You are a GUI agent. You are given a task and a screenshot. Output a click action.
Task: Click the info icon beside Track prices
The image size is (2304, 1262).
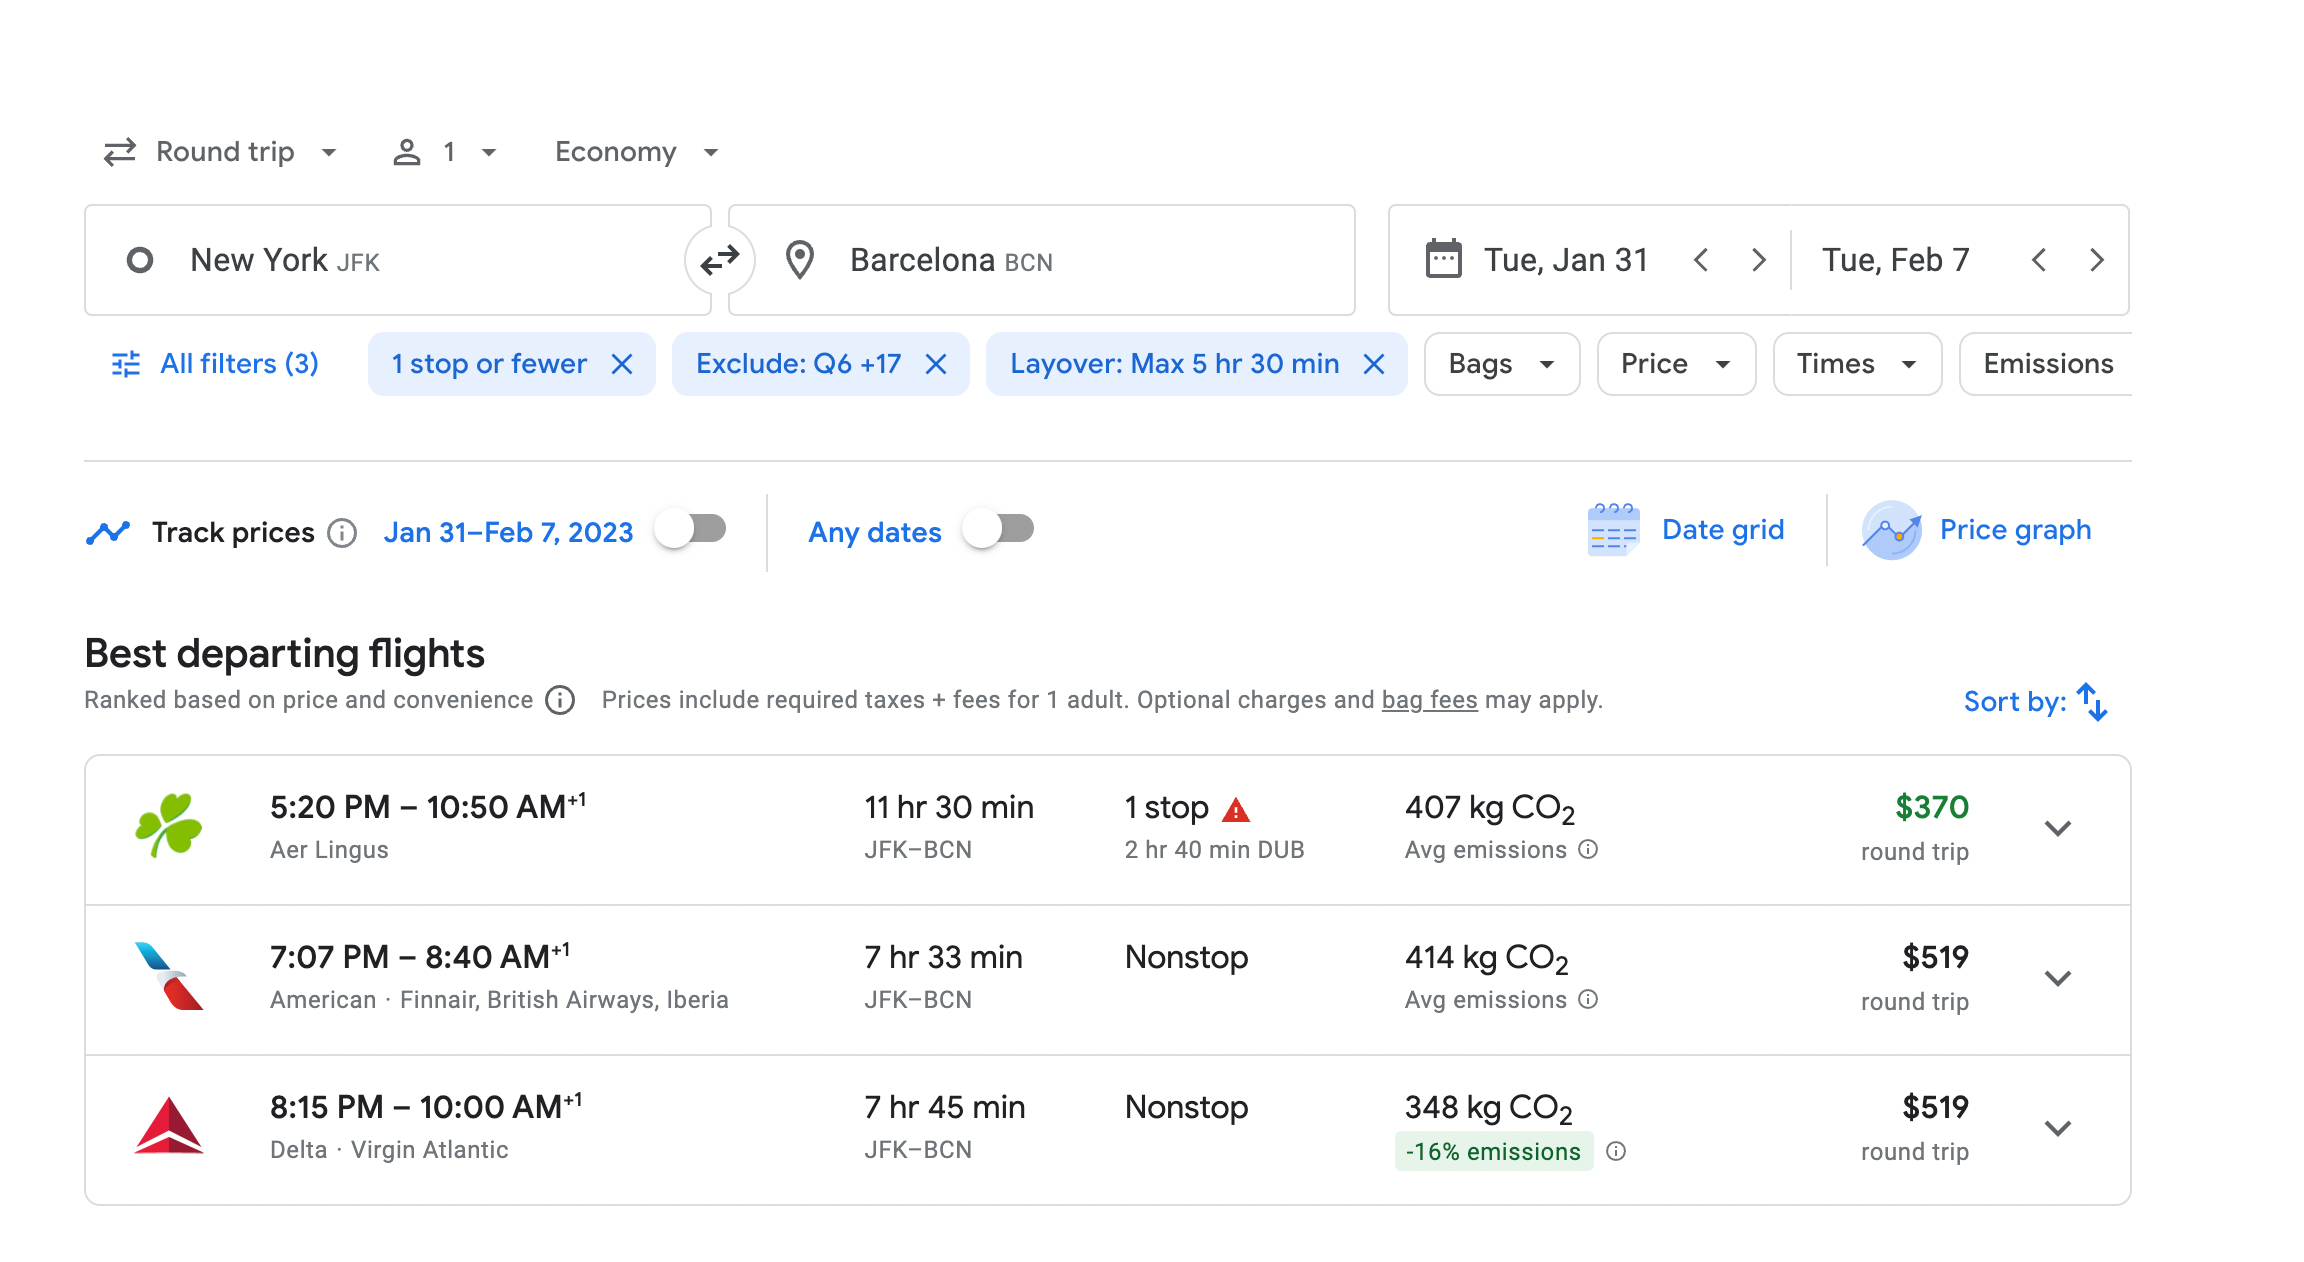coord(342,533)
